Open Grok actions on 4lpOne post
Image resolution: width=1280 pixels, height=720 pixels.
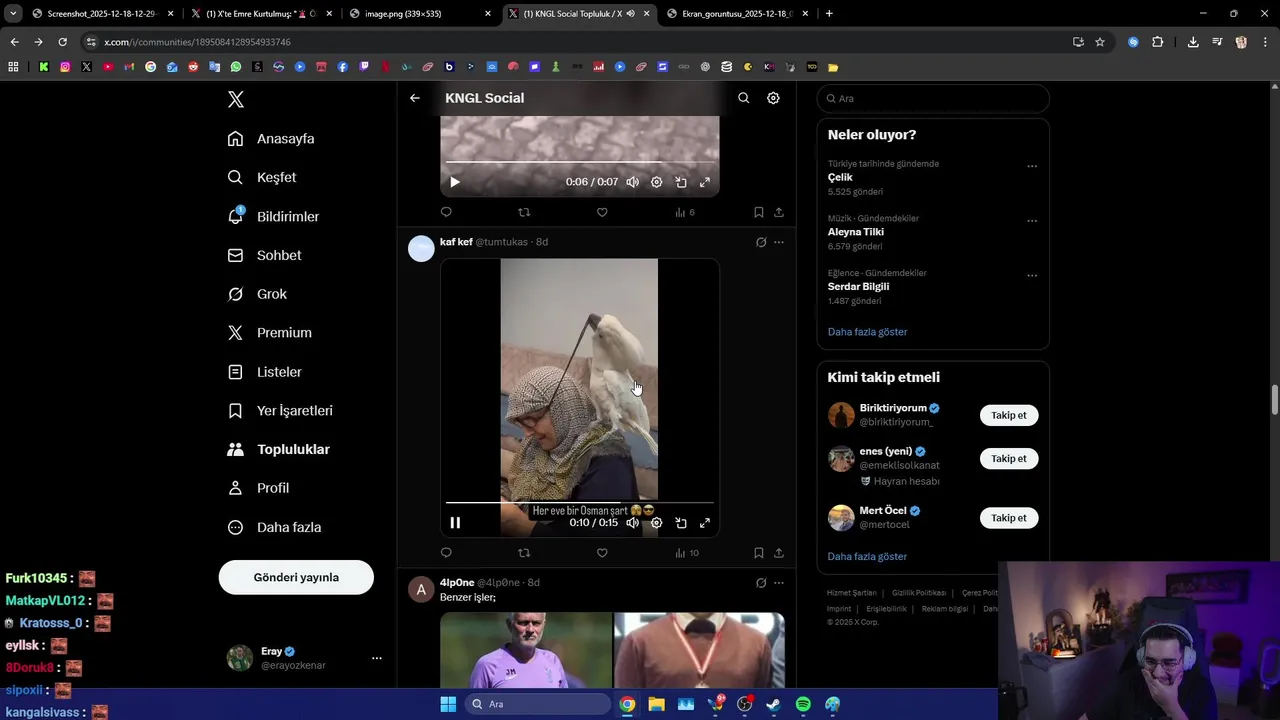click(761, 583)
